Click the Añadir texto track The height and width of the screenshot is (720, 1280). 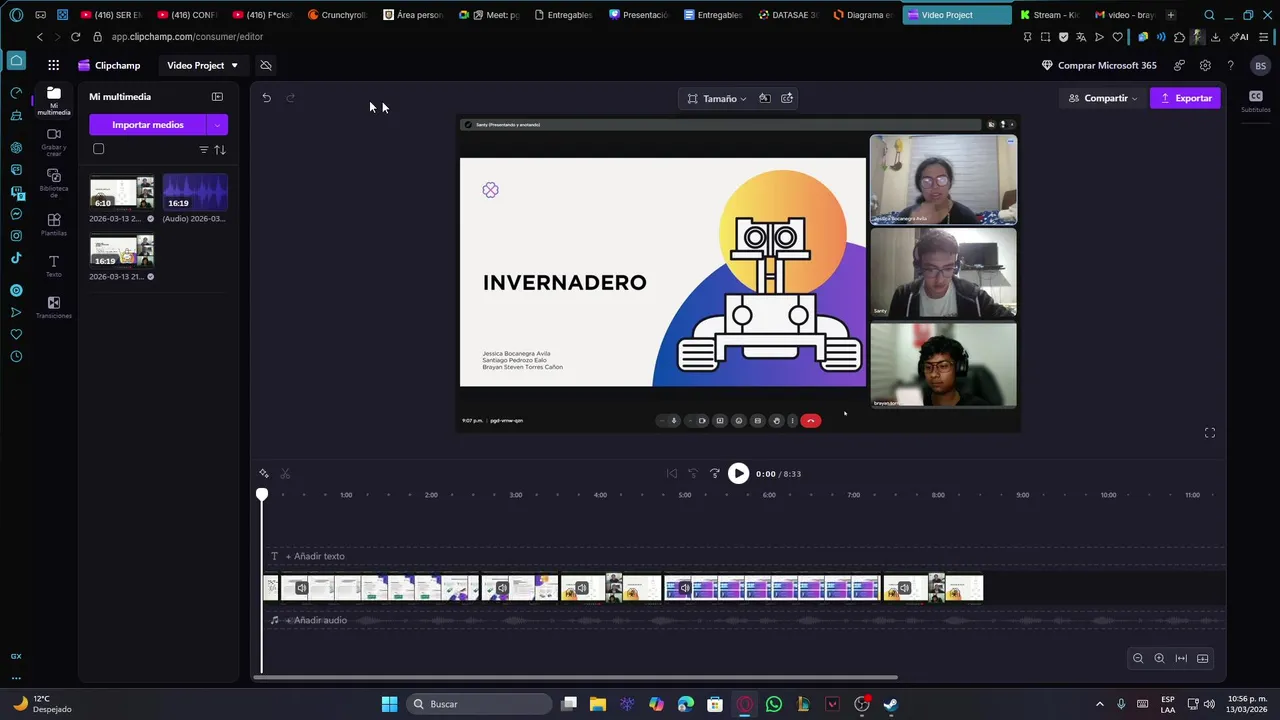click(744, 556)
